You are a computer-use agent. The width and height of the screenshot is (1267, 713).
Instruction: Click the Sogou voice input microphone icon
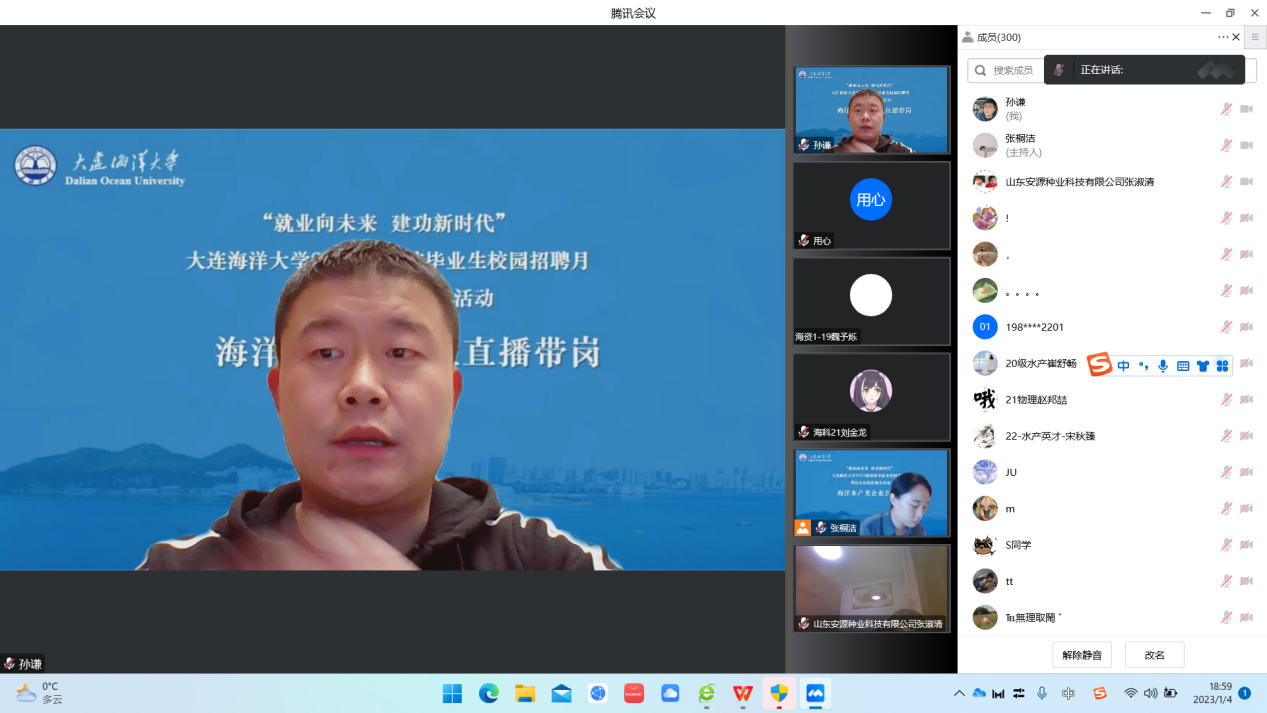1163,366
